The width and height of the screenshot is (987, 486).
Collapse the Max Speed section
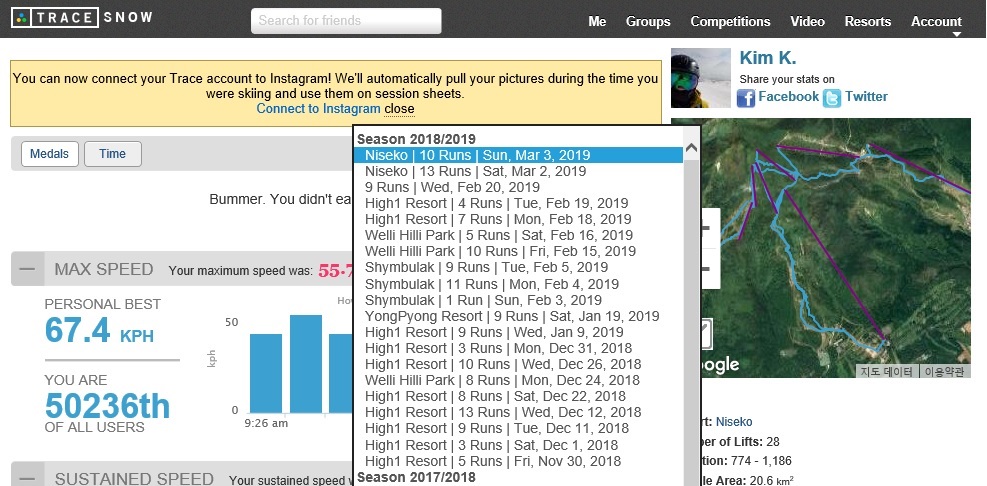click(27, 269)
